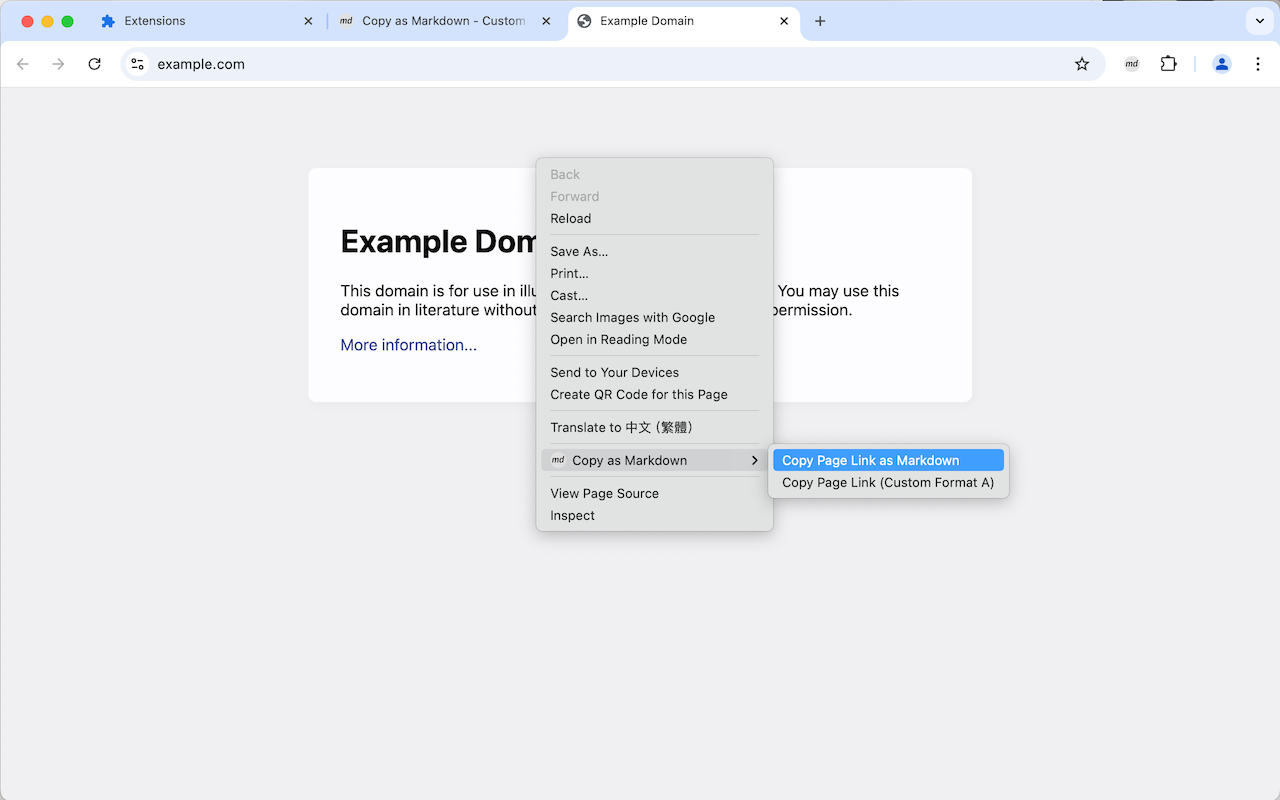Select the Example Domain tab

pos(649,20)
